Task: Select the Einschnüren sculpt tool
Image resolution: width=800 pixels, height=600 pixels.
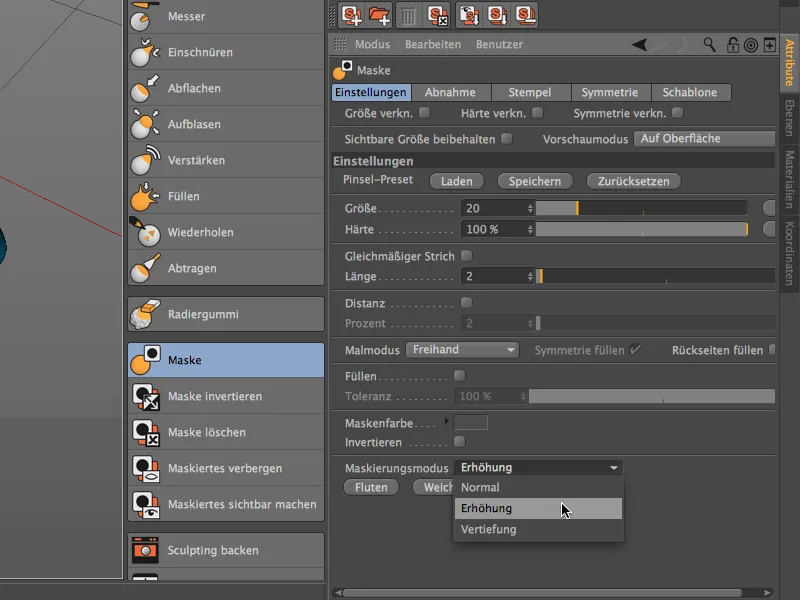Action: [226, 52]
